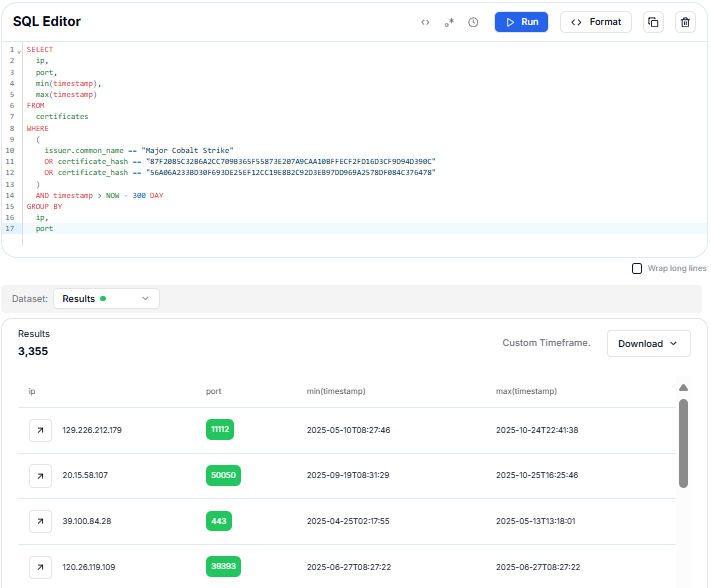Viewport: 711px width, 588px height.
Task: Enable Wrap long lines checkbox
Action: pyautogui.click(x=637, y=268)
